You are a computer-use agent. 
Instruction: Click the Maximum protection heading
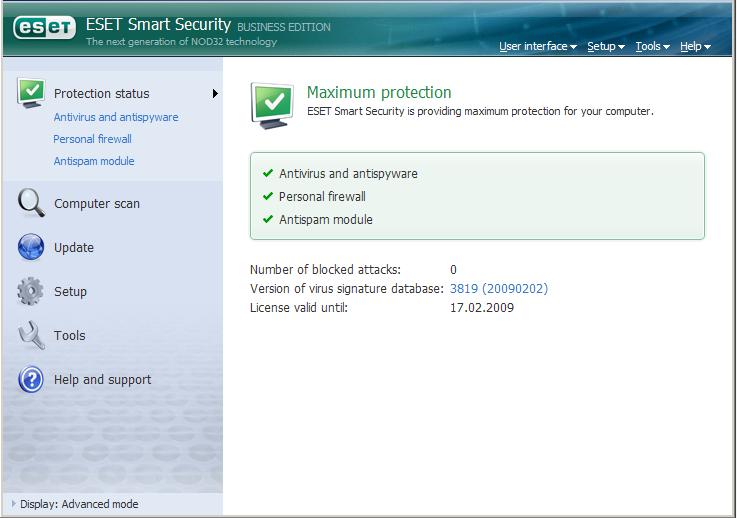379,92
